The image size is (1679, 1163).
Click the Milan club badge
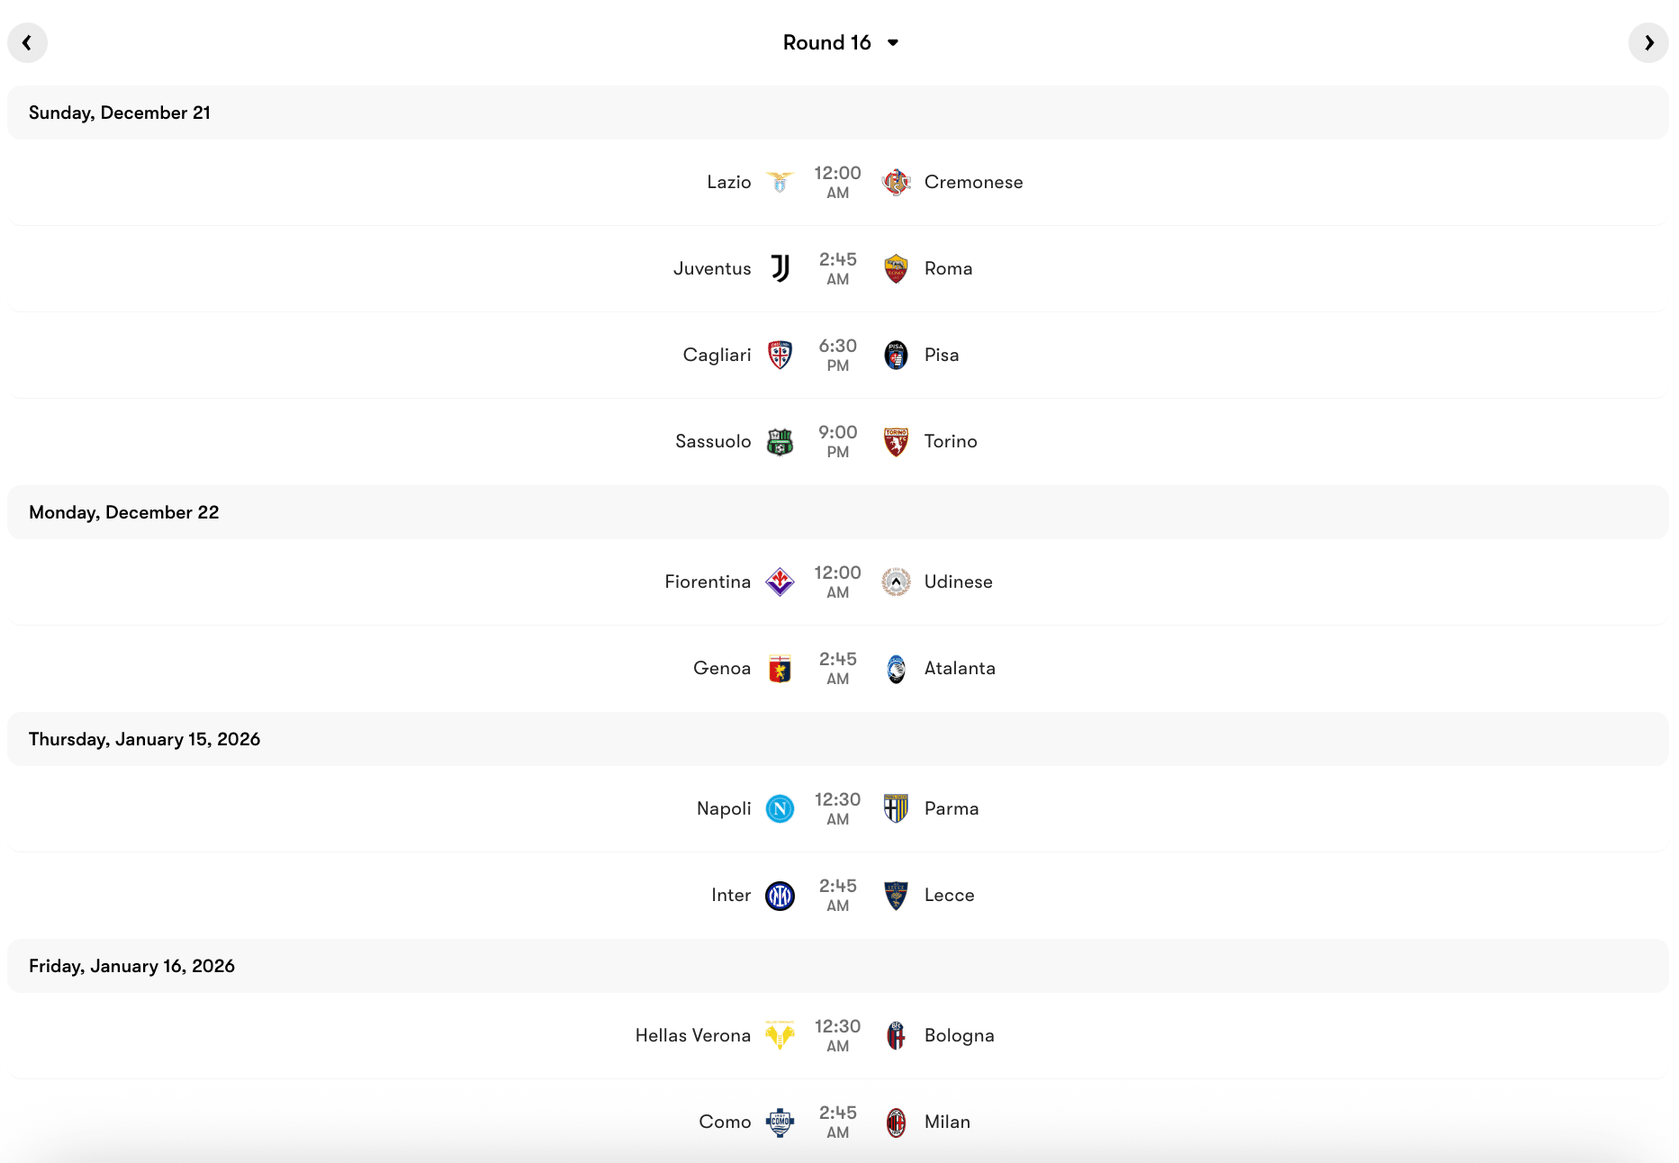pos(896,1121)
